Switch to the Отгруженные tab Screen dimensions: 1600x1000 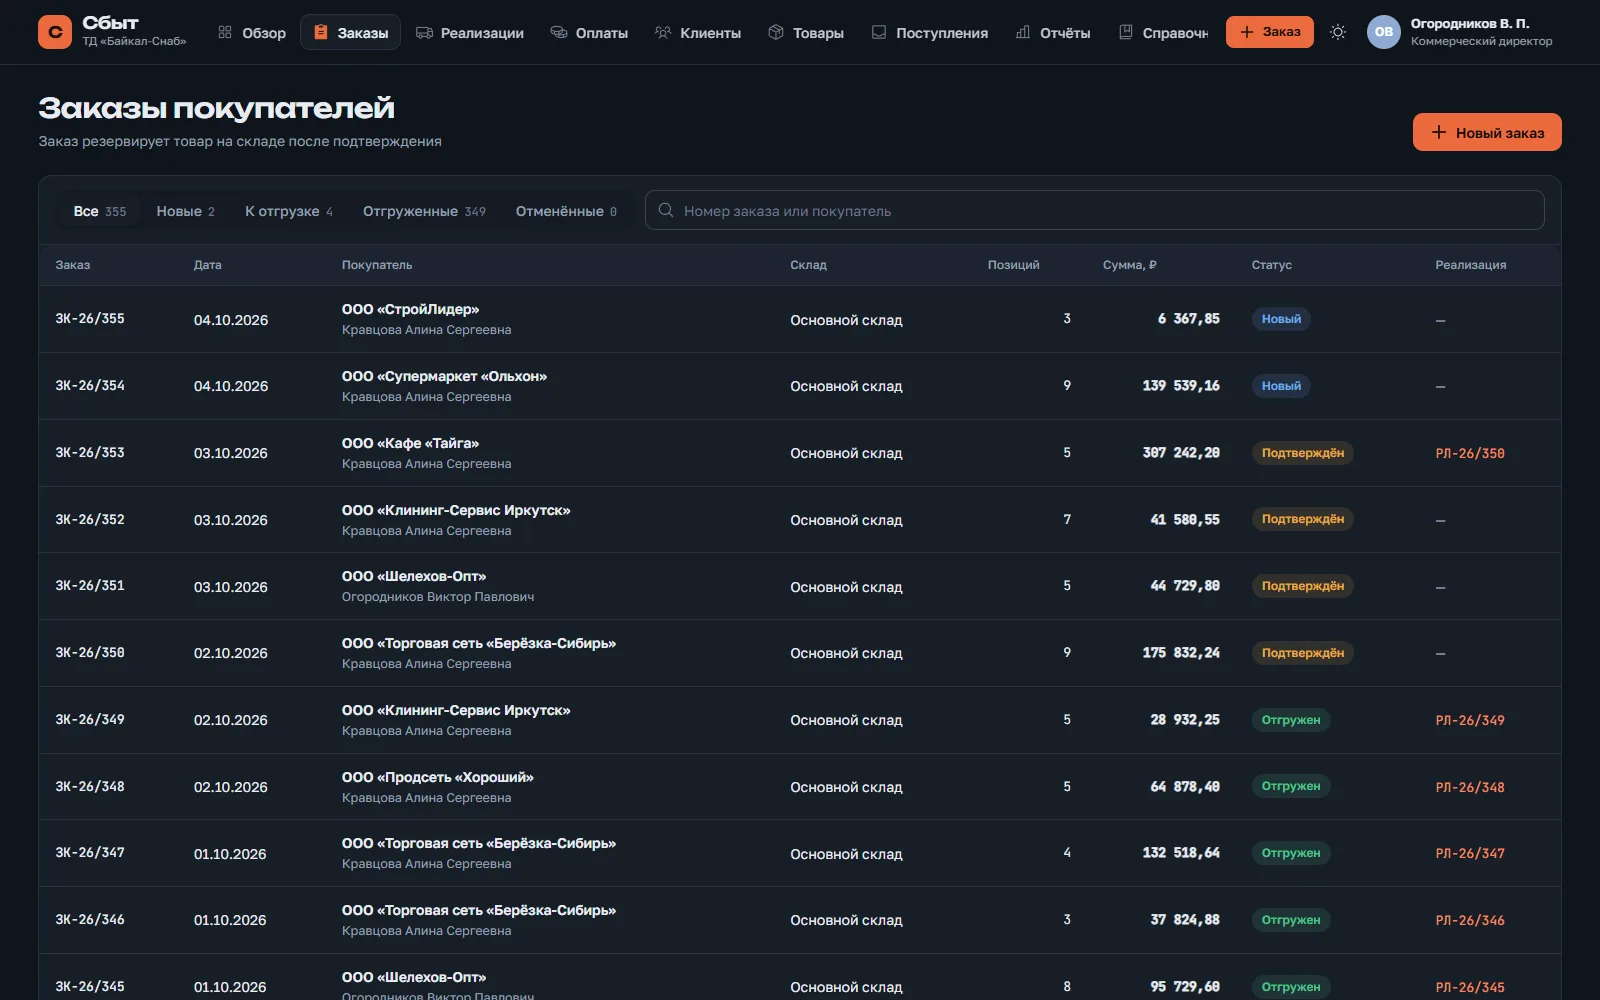pos(424,211)
